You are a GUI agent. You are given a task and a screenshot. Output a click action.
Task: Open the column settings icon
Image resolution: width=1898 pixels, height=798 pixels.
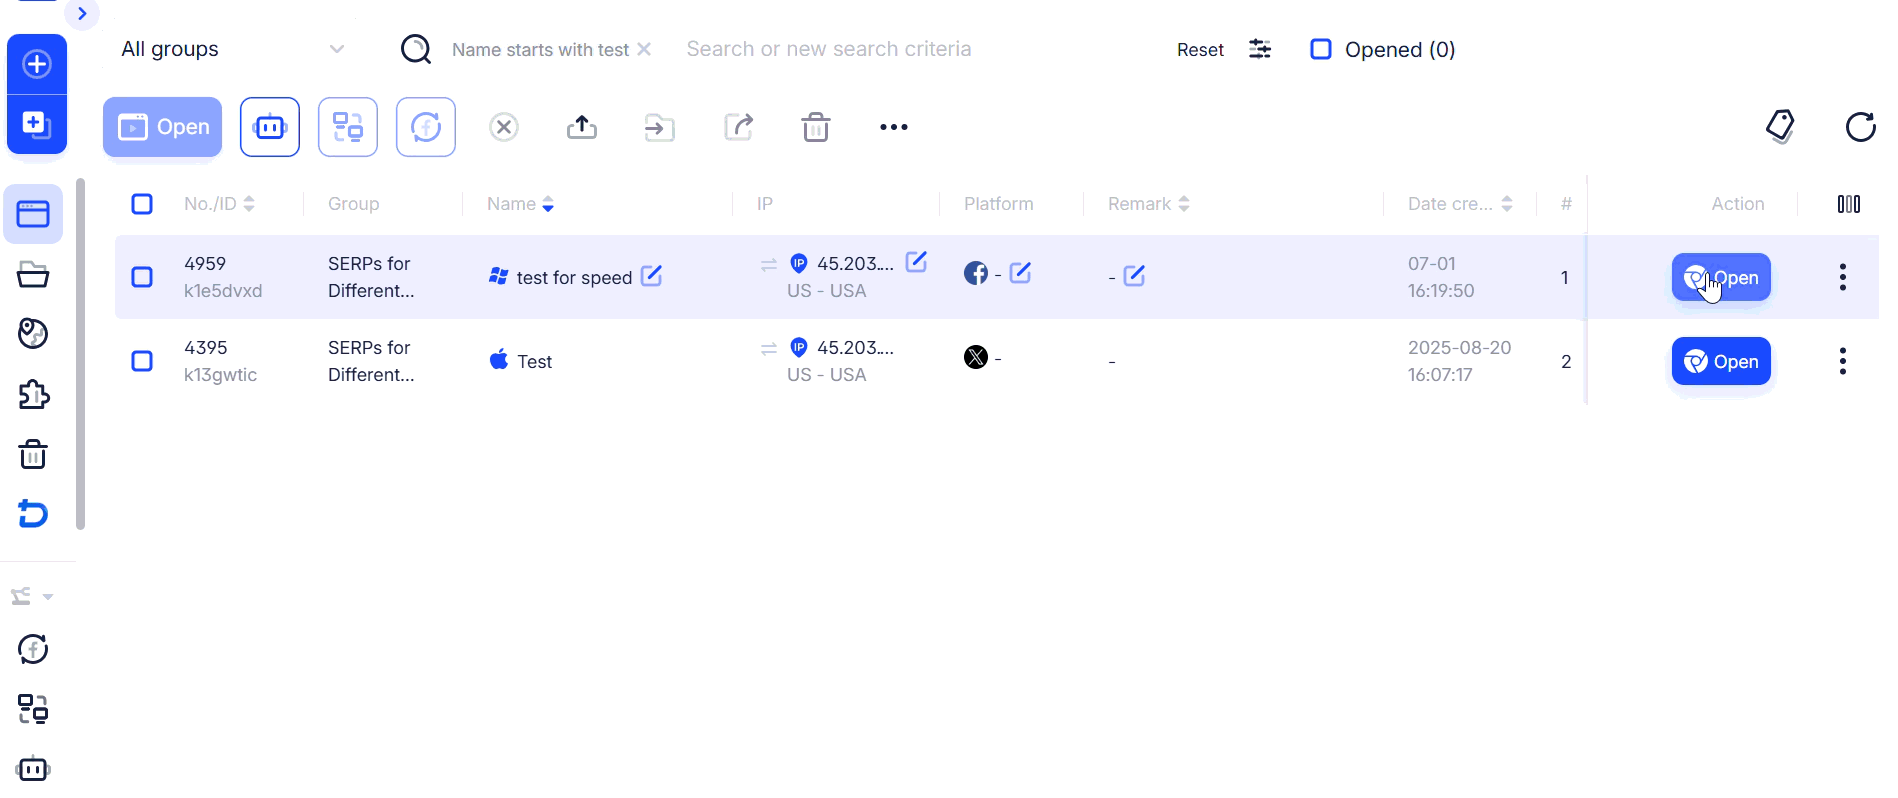pos(1849,204)
